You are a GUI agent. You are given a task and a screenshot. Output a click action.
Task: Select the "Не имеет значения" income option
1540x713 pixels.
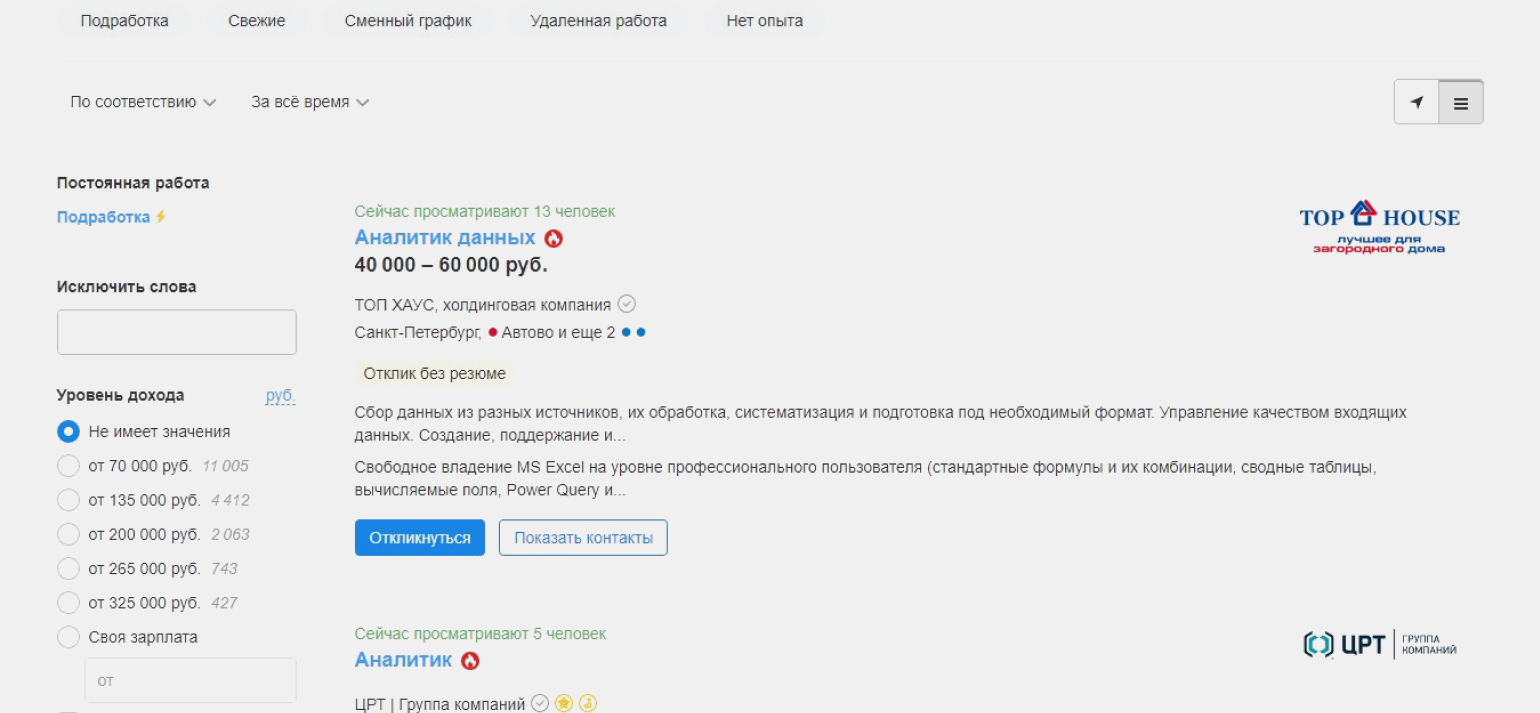(x=68, y=432)
